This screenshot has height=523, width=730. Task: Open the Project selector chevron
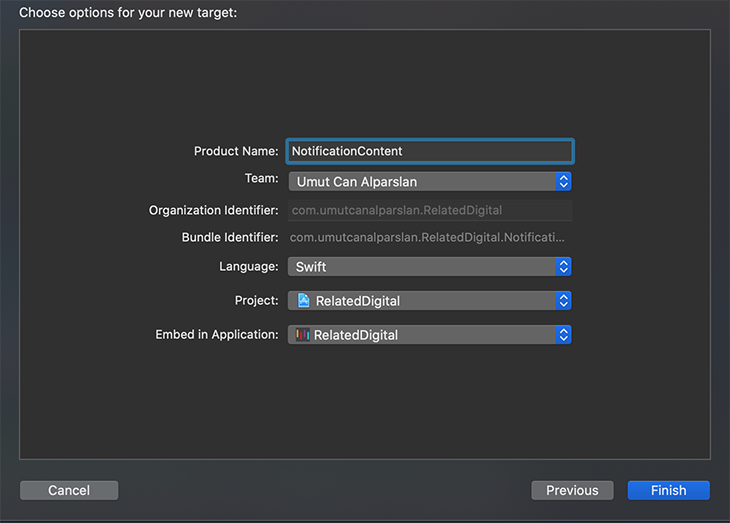click(x=563, y=300)
